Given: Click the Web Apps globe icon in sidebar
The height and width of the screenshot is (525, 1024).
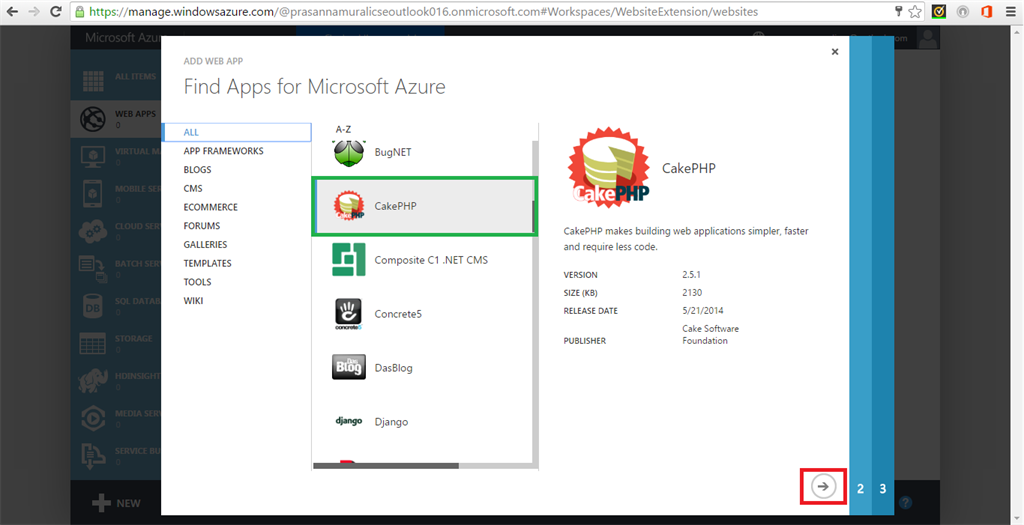Looking at the screenshot, I should tap(93, 118).
